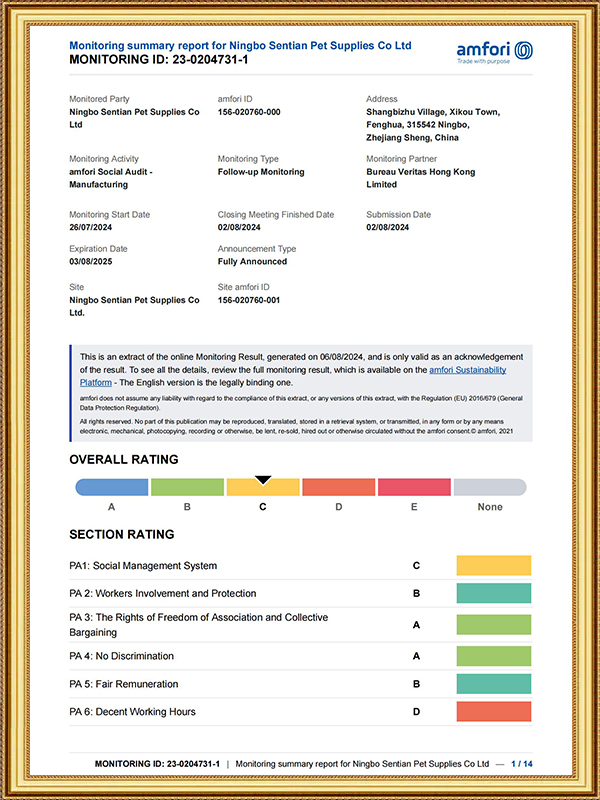The width and height of the screenshot is (600, 800).
Task: Click the black rating pointer triangle
Action: tap(263, 480)
